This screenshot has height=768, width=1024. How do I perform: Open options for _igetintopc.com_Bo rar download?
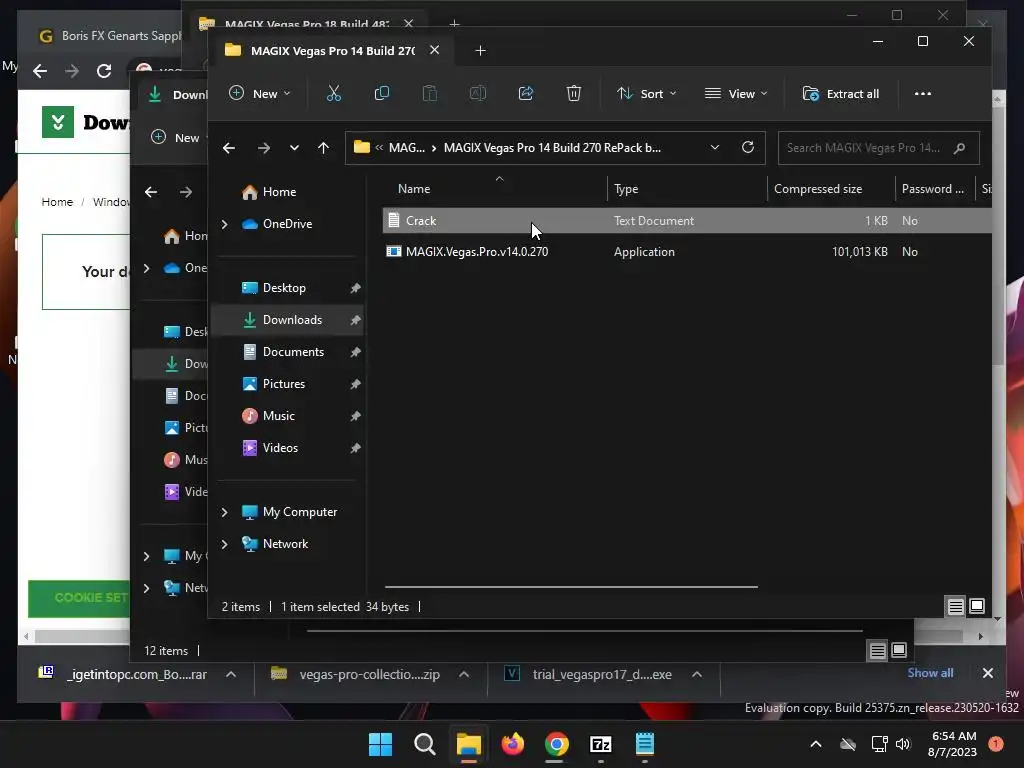click(x=231, y=675)
